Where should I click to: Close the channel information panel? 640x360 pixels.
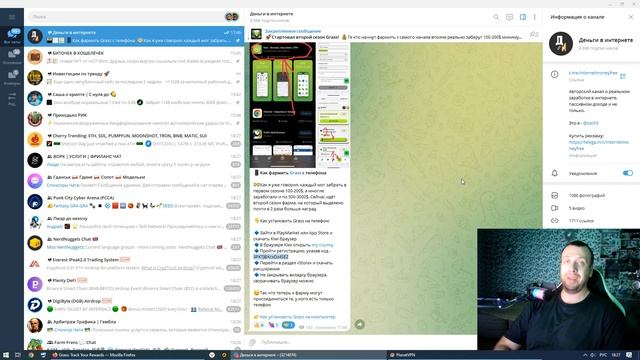(631, 17)
